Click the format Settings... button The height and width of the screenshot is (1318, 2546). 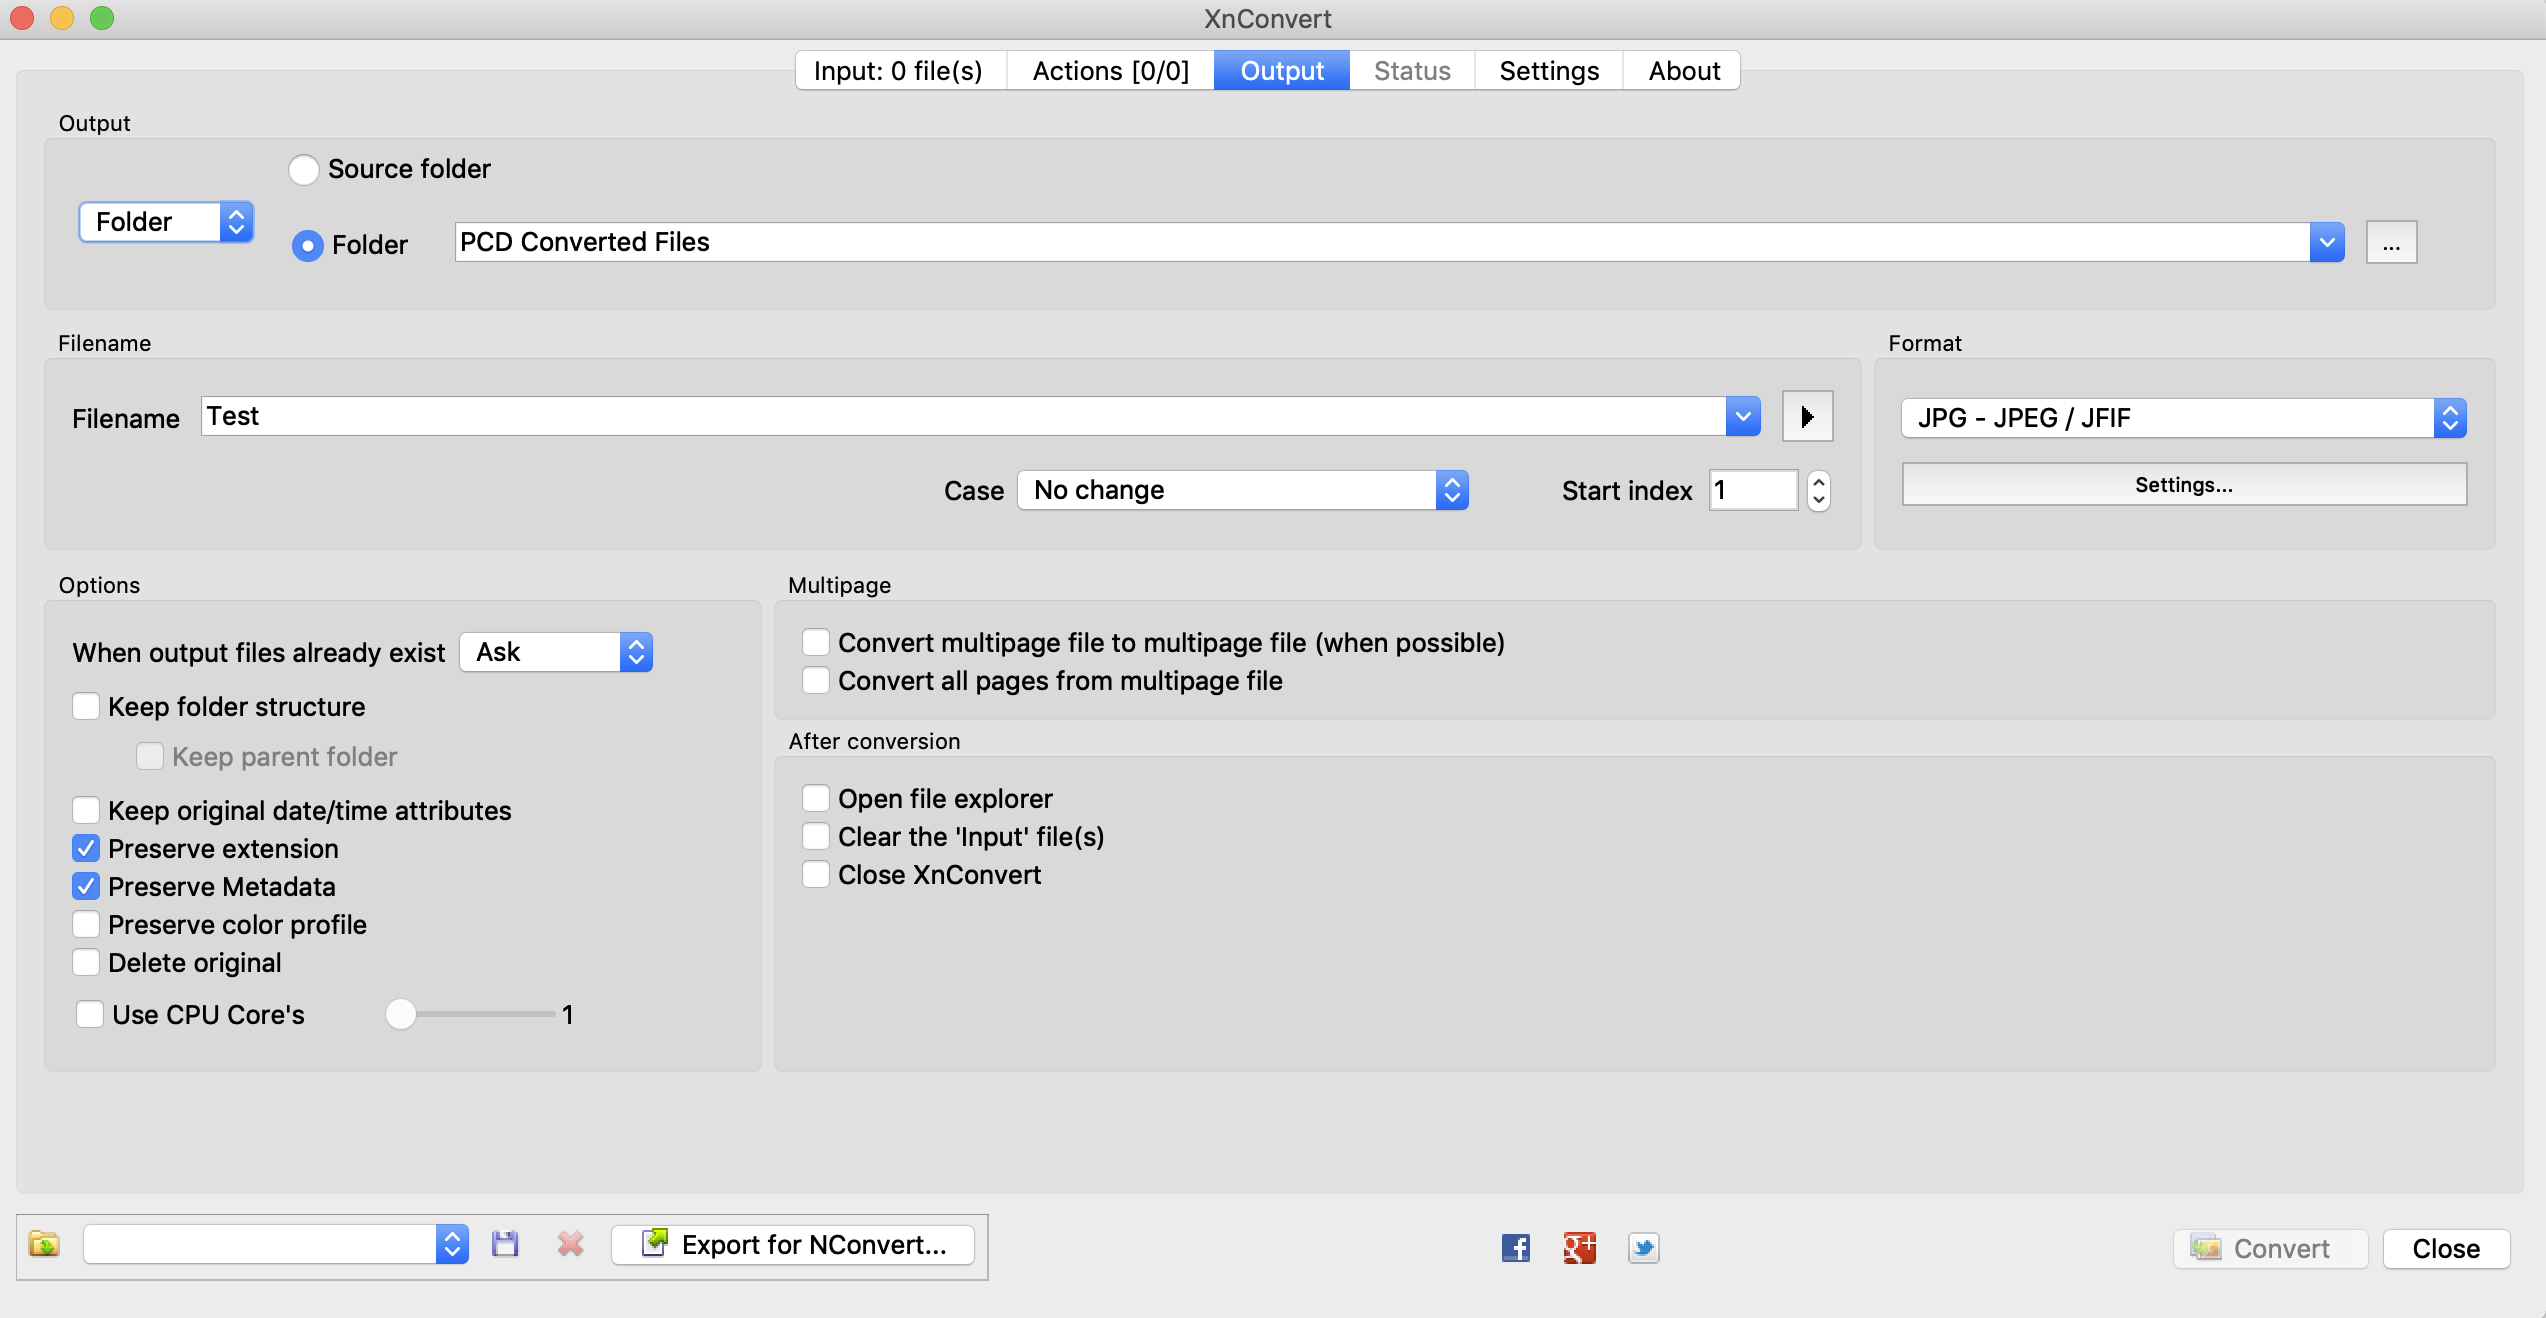(2183, 485)
